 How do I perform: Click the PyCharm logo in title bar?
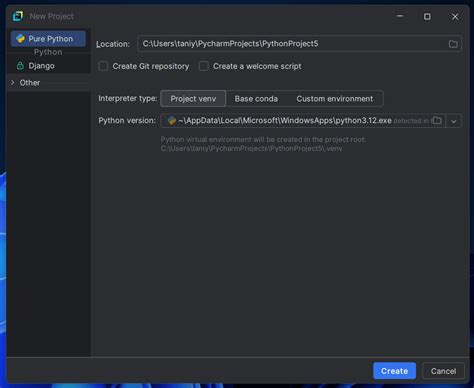[x=18, y=16]
